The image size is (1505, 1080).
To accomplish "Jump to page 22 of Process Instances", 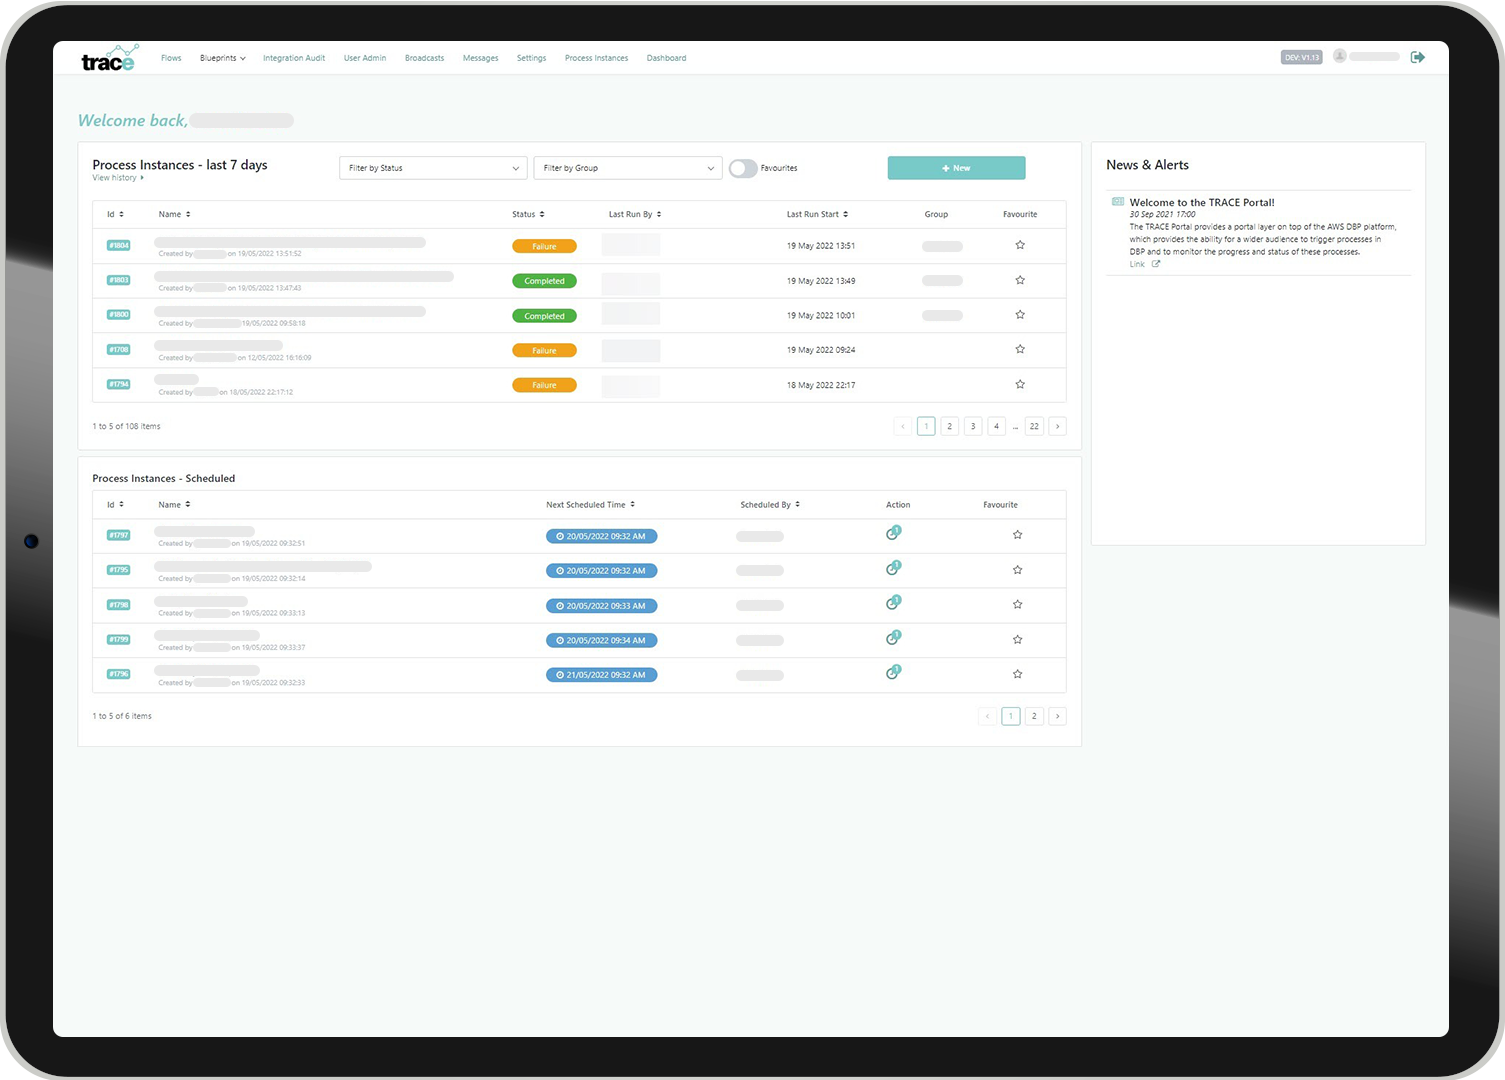I will (x=1034, y=426).
